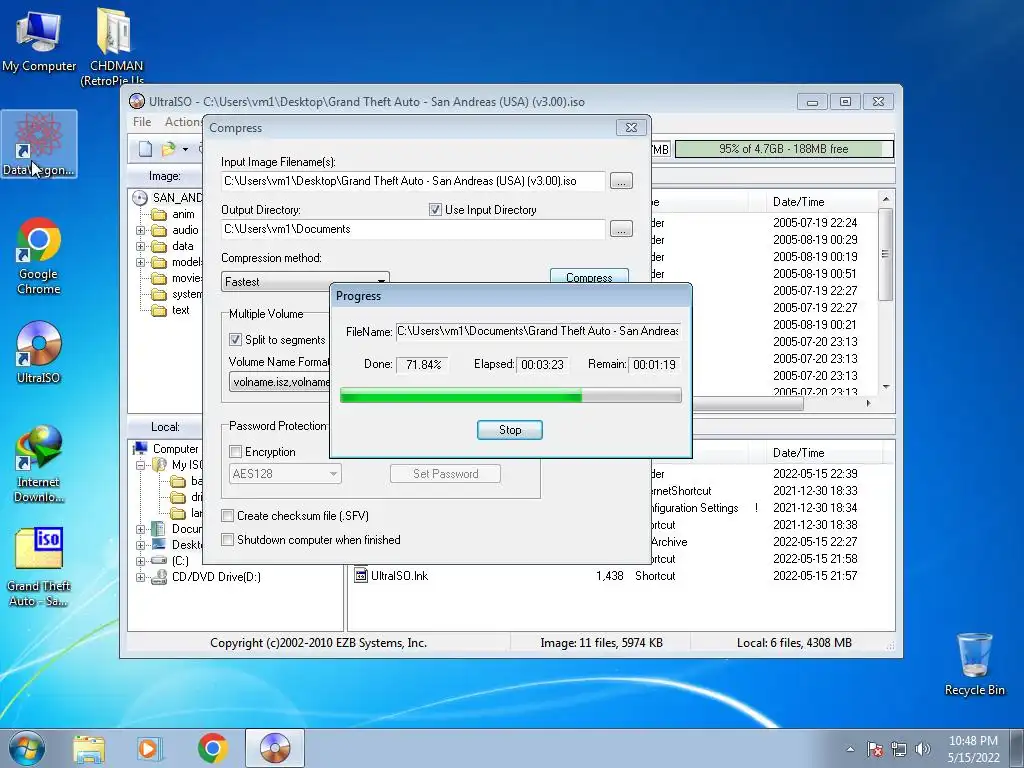This screenshot has width=1024, height=768.
Task: Expand the models folder in image tree
Action: pos(140,263)
